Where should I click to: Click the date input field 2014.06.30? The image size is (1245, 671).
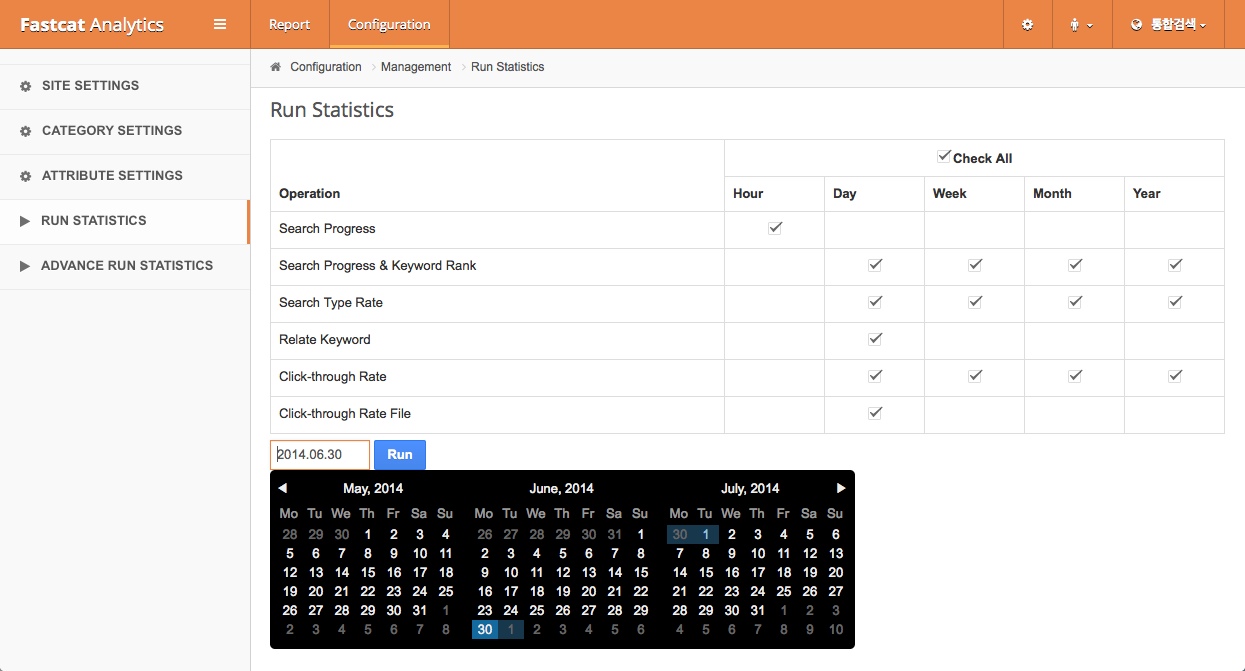click(320, 455)
